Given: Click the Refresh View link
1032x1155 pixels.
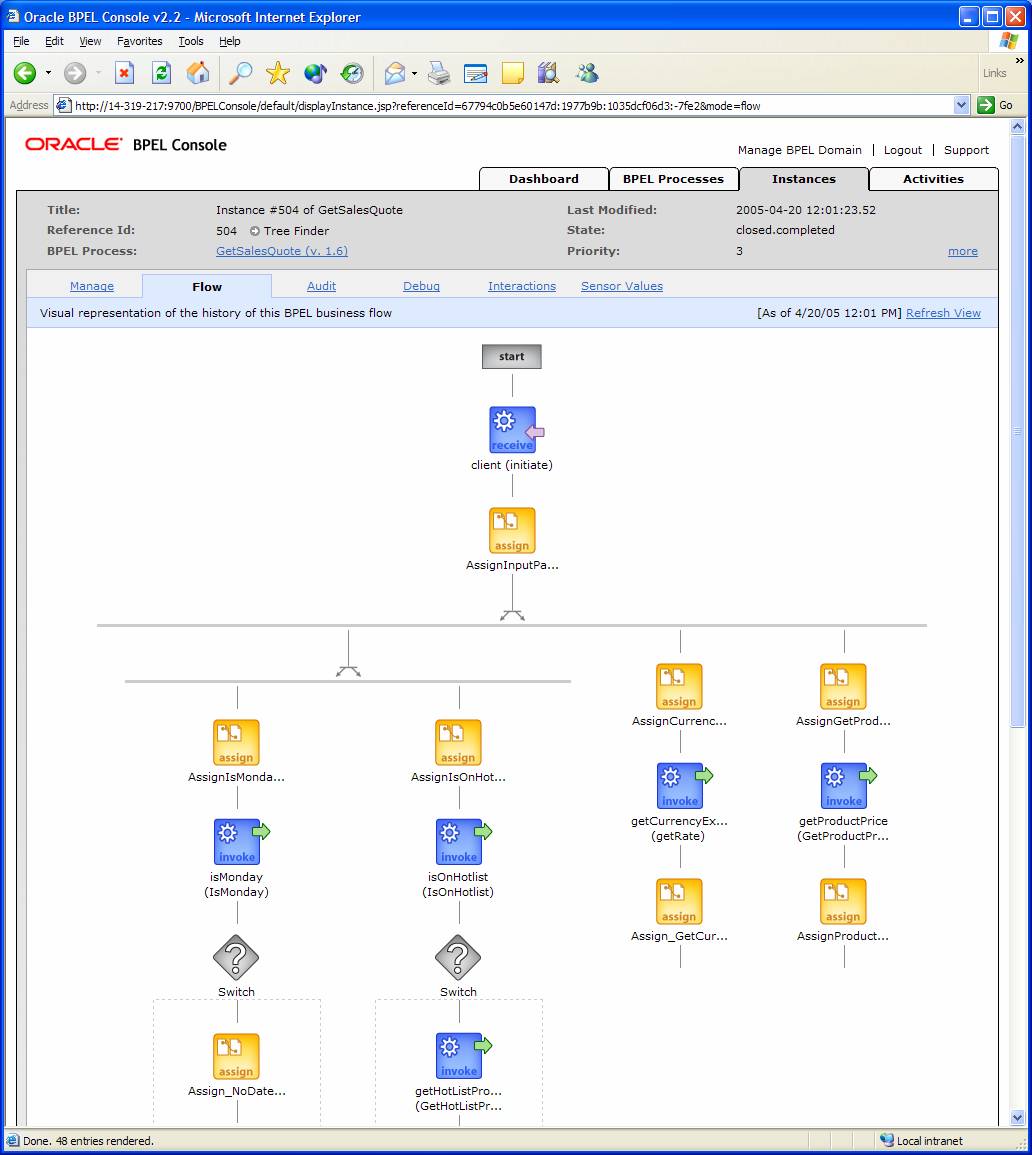Looking at the screenshot, I should pos(943,313).
